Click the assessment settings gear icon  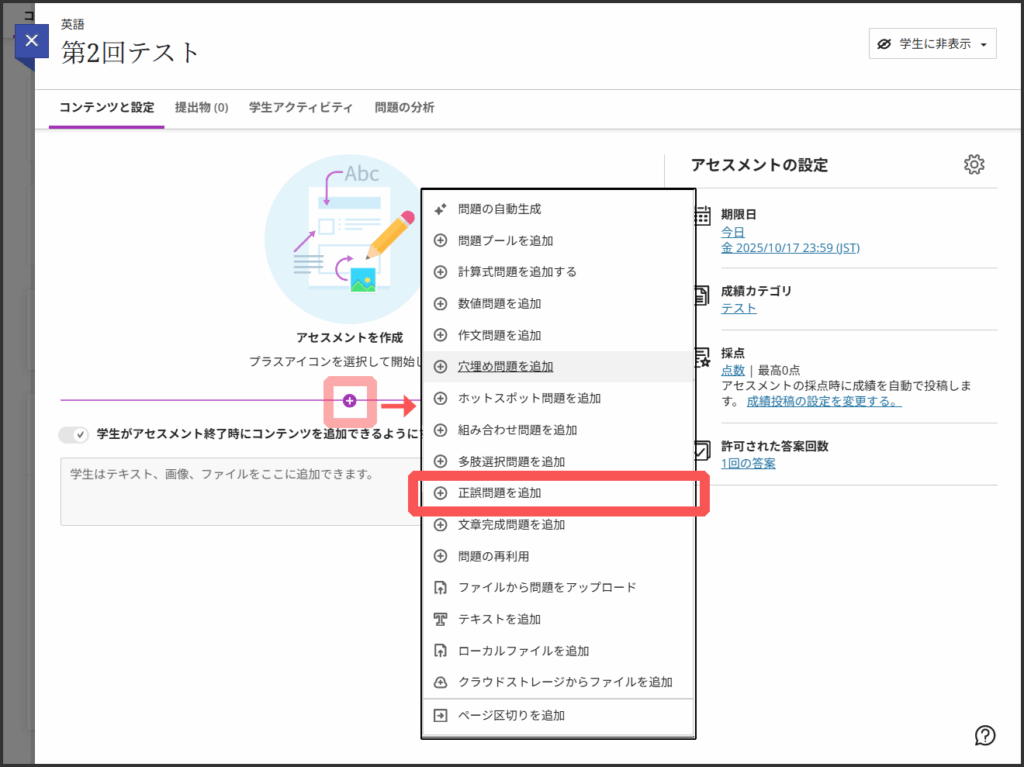(974, 165)
